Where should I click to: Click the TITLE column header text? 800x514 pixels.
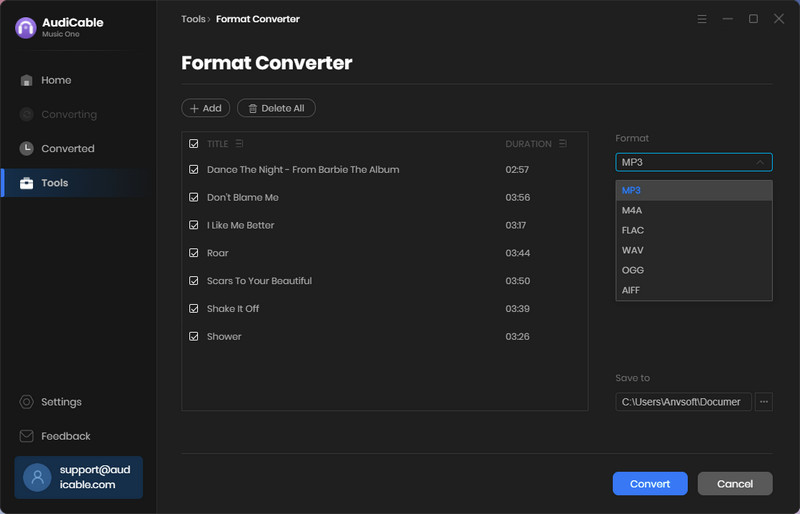click(217, 144)
